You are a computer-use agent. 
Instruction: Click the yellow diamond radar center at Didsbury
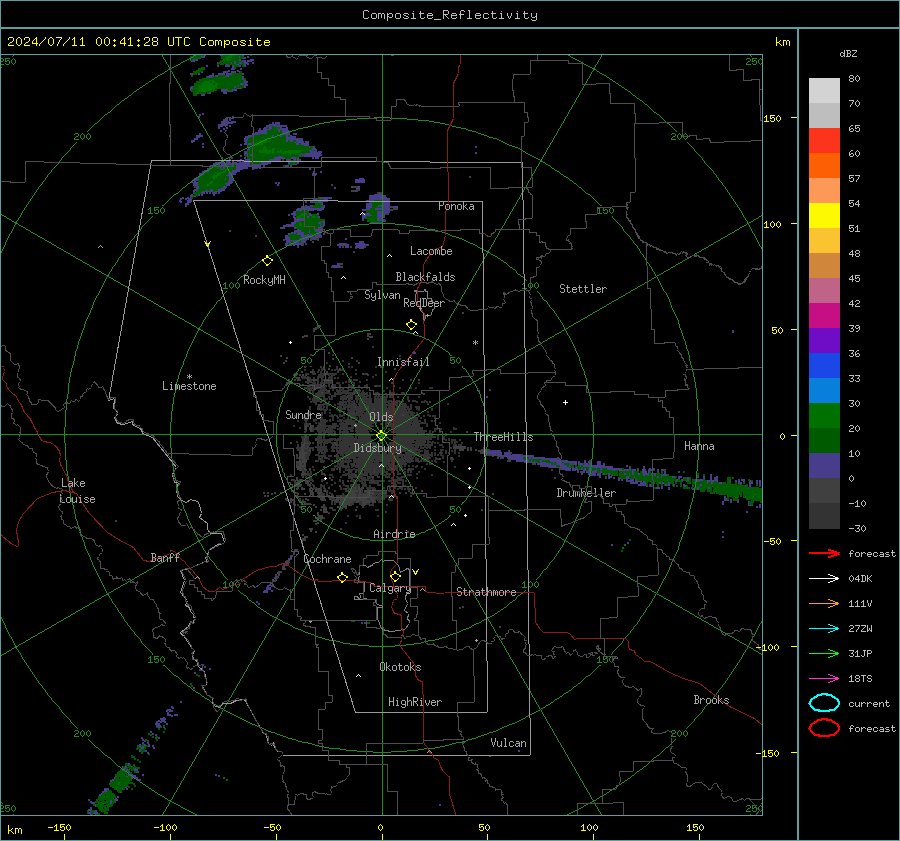tap(382, 436)
